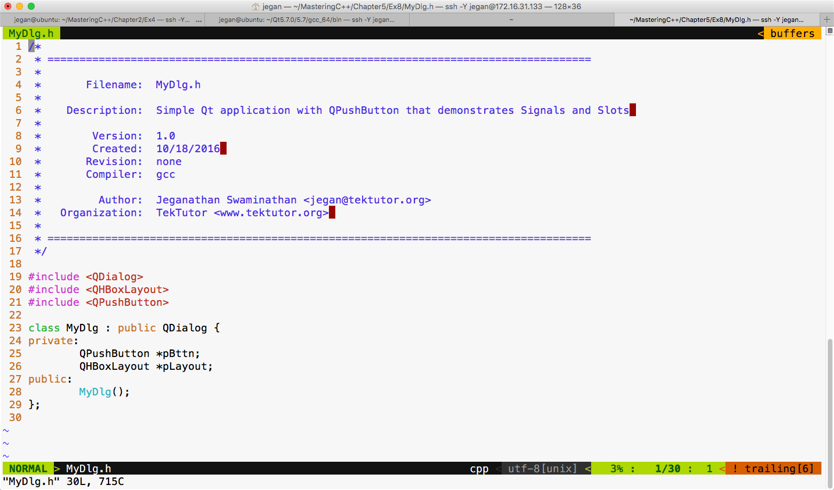This screenshot has height=490, width=834.
Task: Click "<www.tektutor.org>" on Organization line
Action: 271,213
